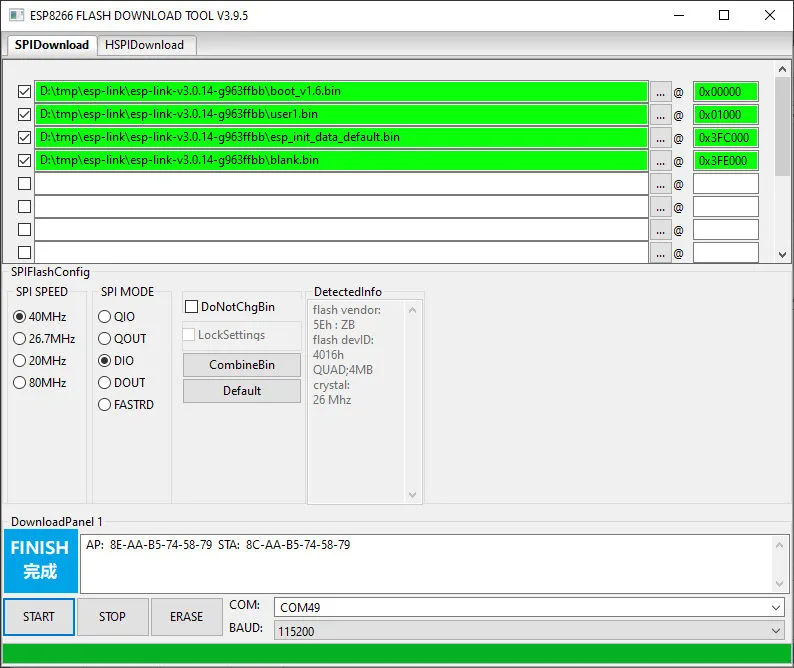Image resolution: width=794 pixels, height=668 pixels.
Task: Choose QIO SPI mode
Action: [105, 317]
